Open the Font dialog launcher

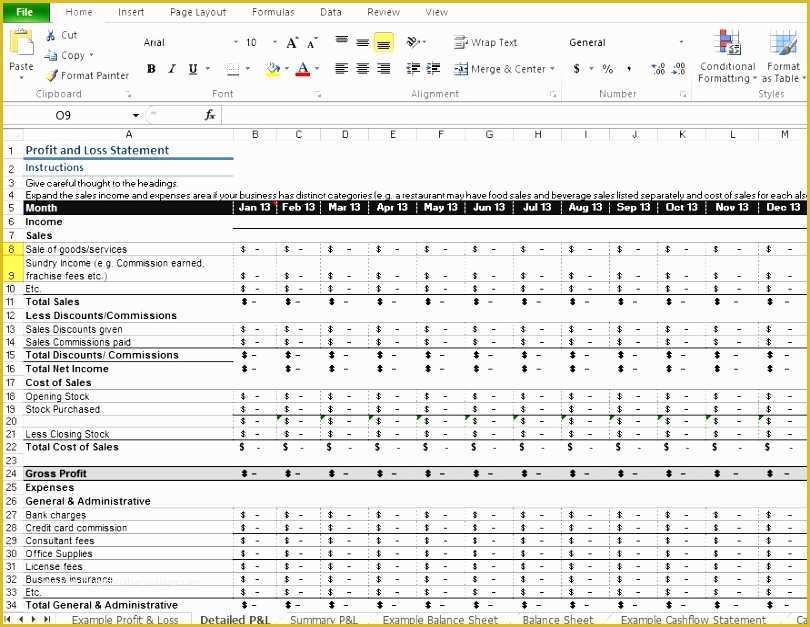(319, 95)
